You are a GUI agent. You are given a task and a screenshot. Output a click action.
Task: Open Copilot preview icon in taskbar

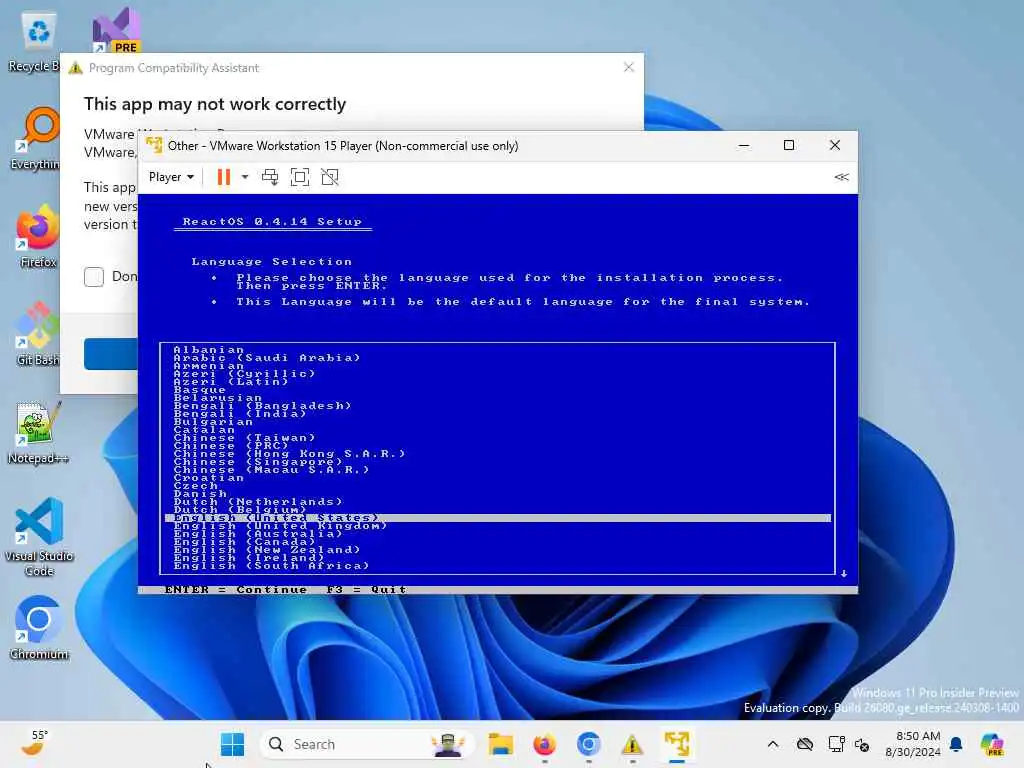(993, 744)
